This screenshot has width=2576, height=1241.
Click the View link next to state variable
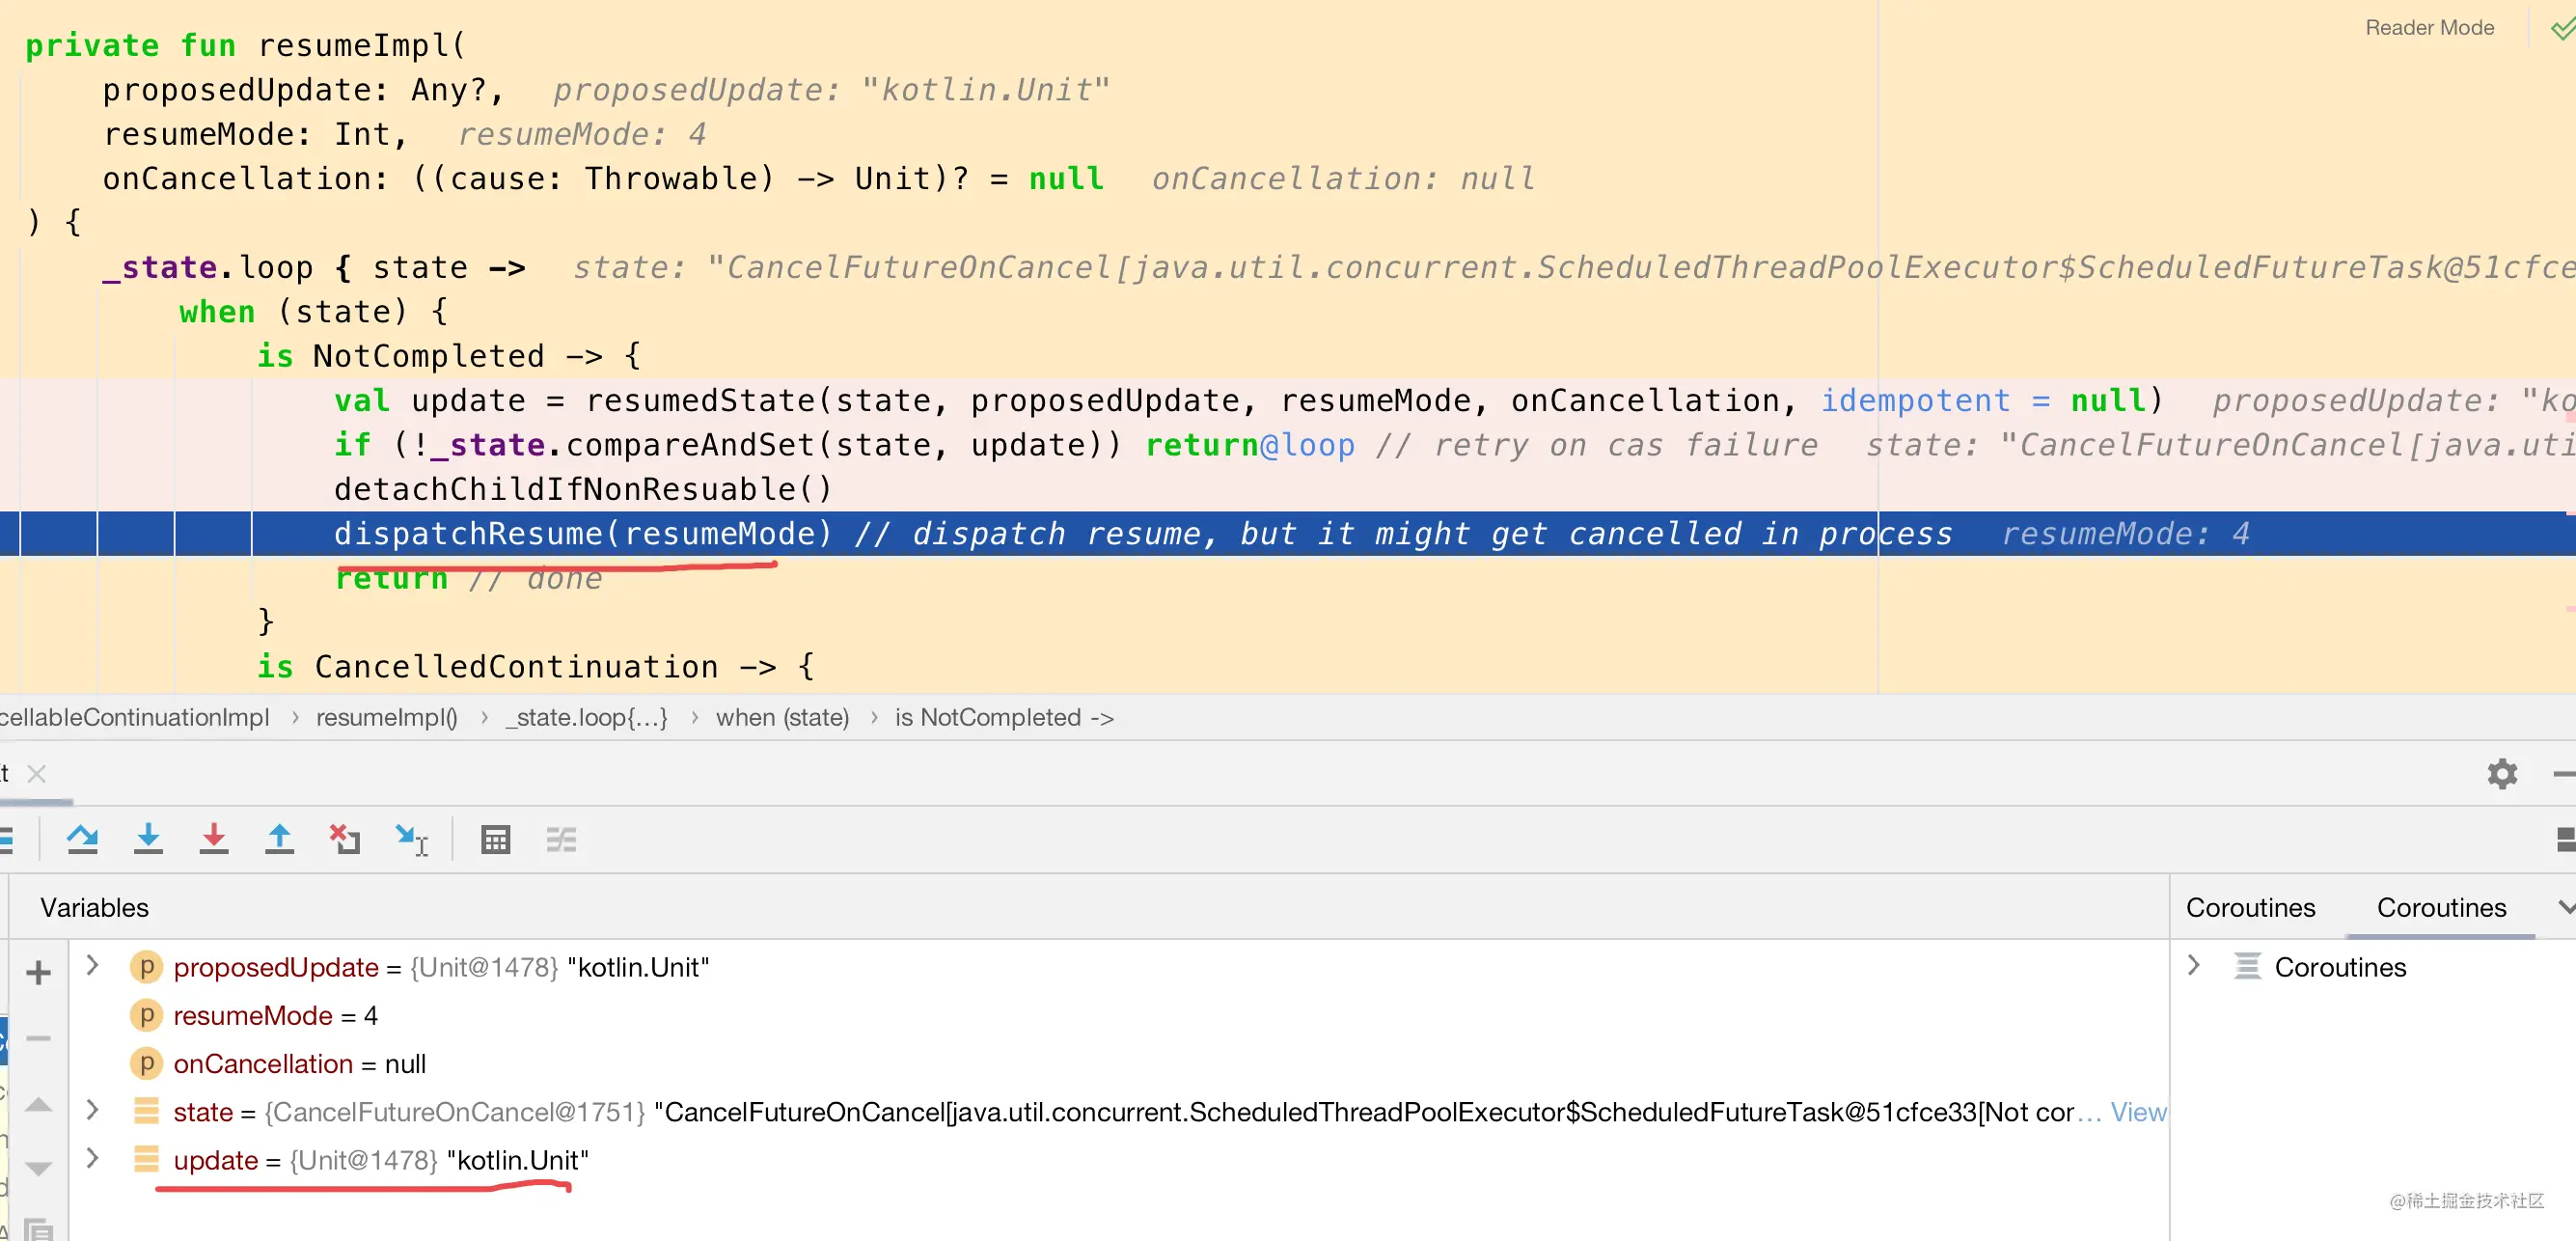(x=2139, y=1112)
